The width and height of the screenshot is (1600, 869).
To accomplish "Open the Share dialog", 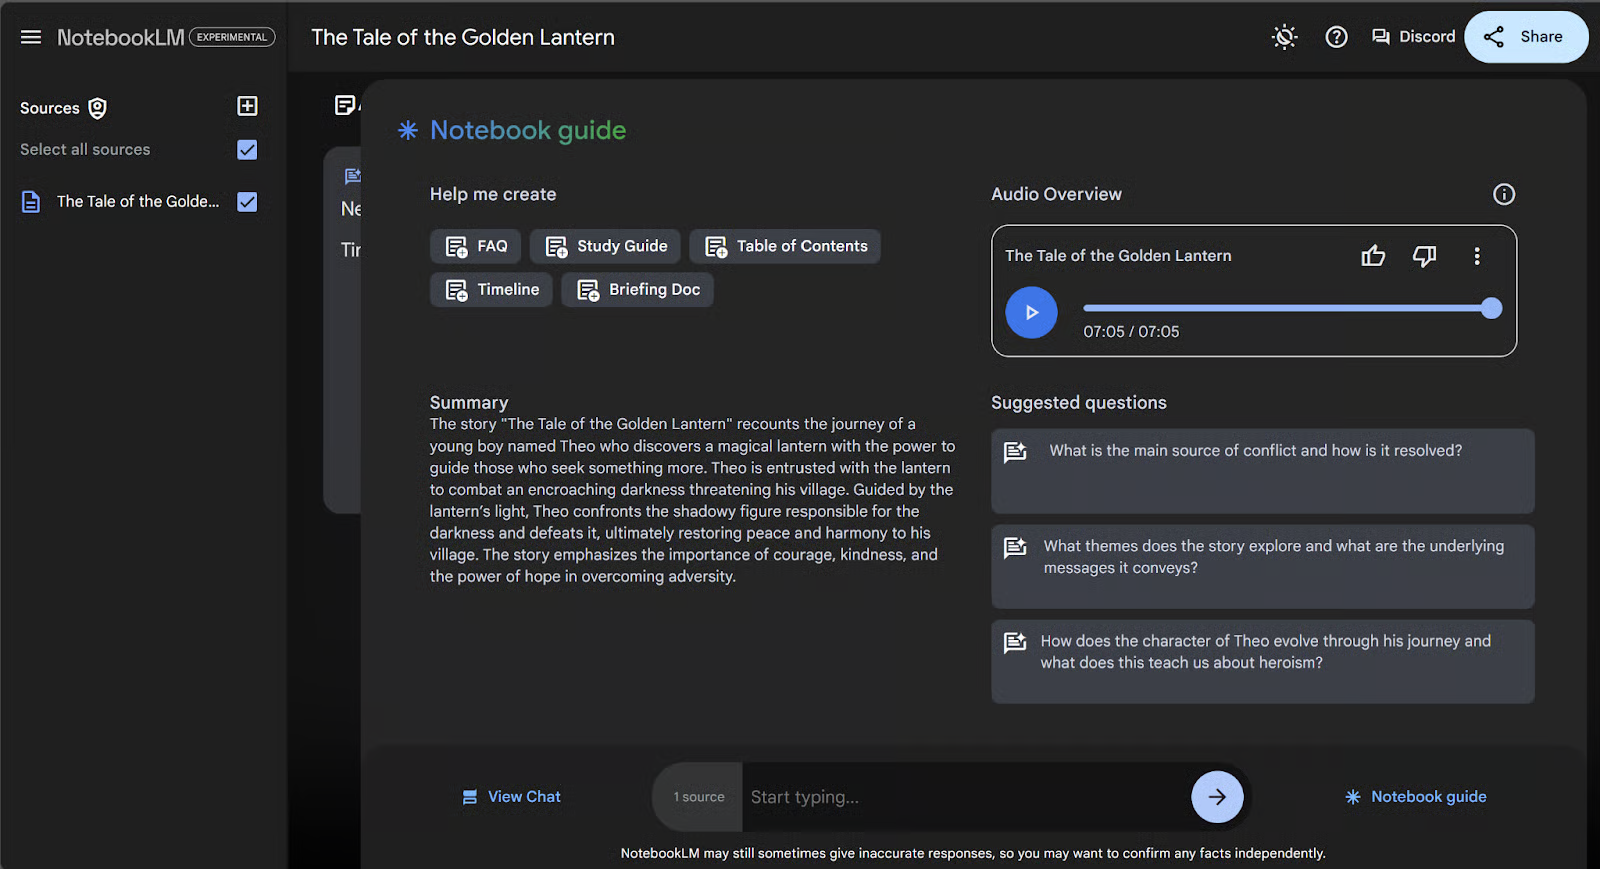I will [x=1525, y=37].
